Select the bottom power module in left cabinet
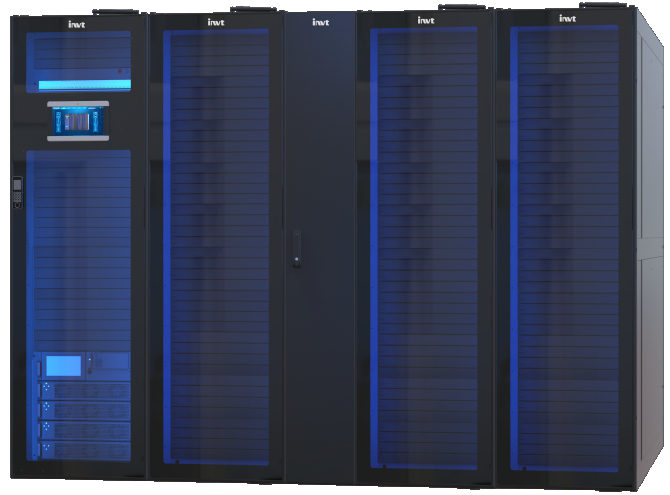Image resolution: width=670 pixels, height=495 pixels. coord(85,449)
